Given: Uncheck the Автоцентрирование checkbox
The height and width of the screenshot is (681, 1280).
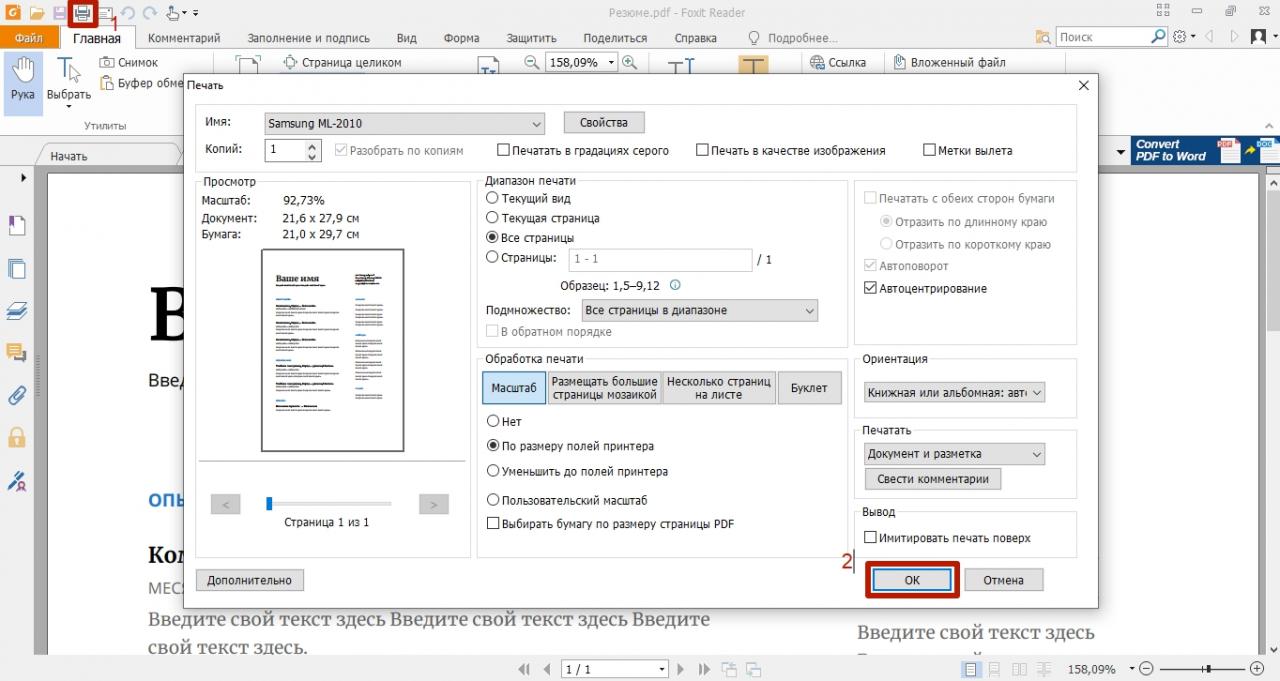Looking at the screenshot, I should click(x=870, y=289).
